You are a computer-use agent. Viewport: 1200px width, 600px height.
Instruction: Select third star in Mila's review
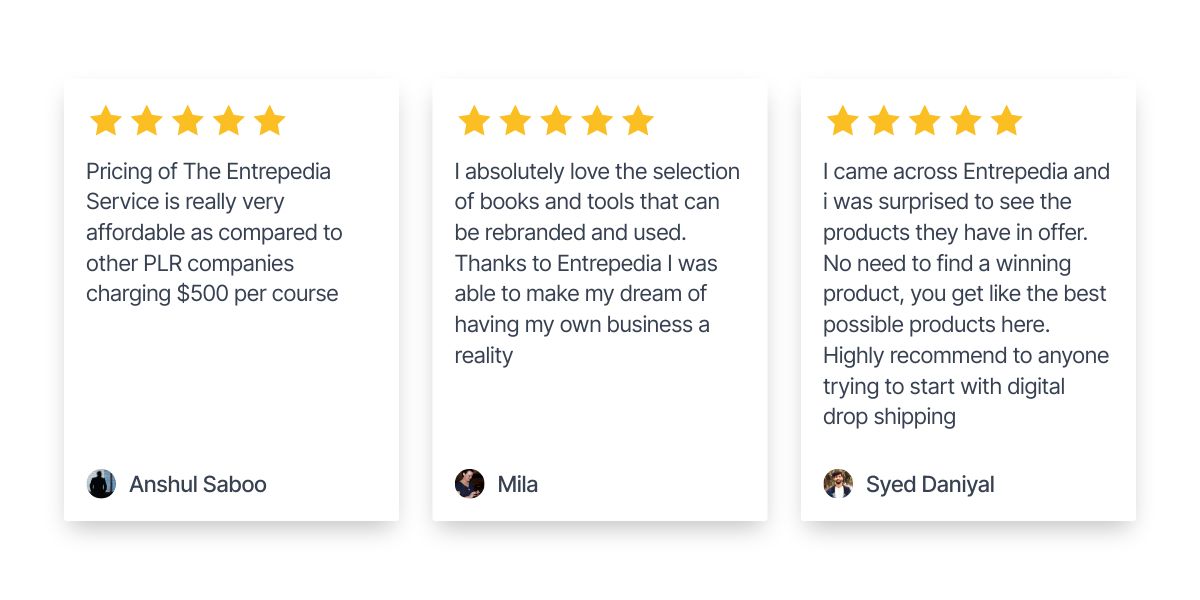point(555,121)
